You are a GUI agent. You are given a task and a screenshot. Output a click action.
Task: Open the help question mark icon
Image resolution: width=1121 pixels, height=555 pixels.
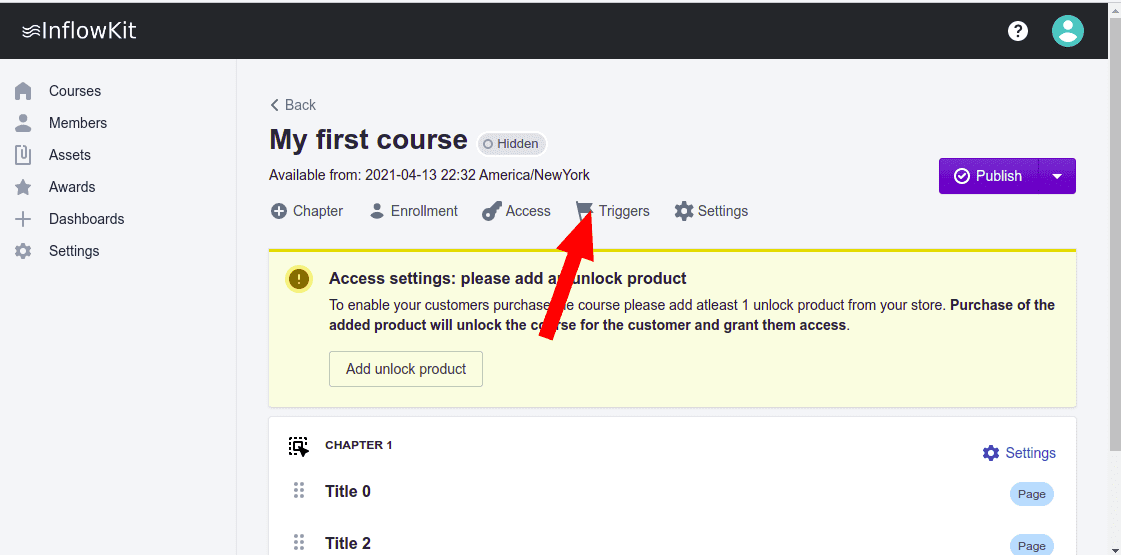coord(1018,31)
